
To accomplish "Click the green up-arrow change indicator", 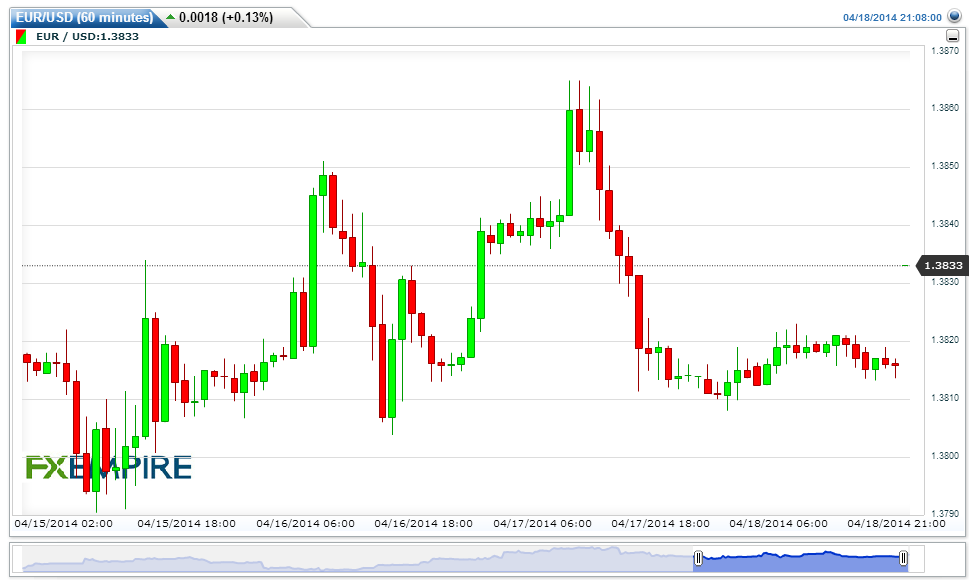I will [171, 17].
